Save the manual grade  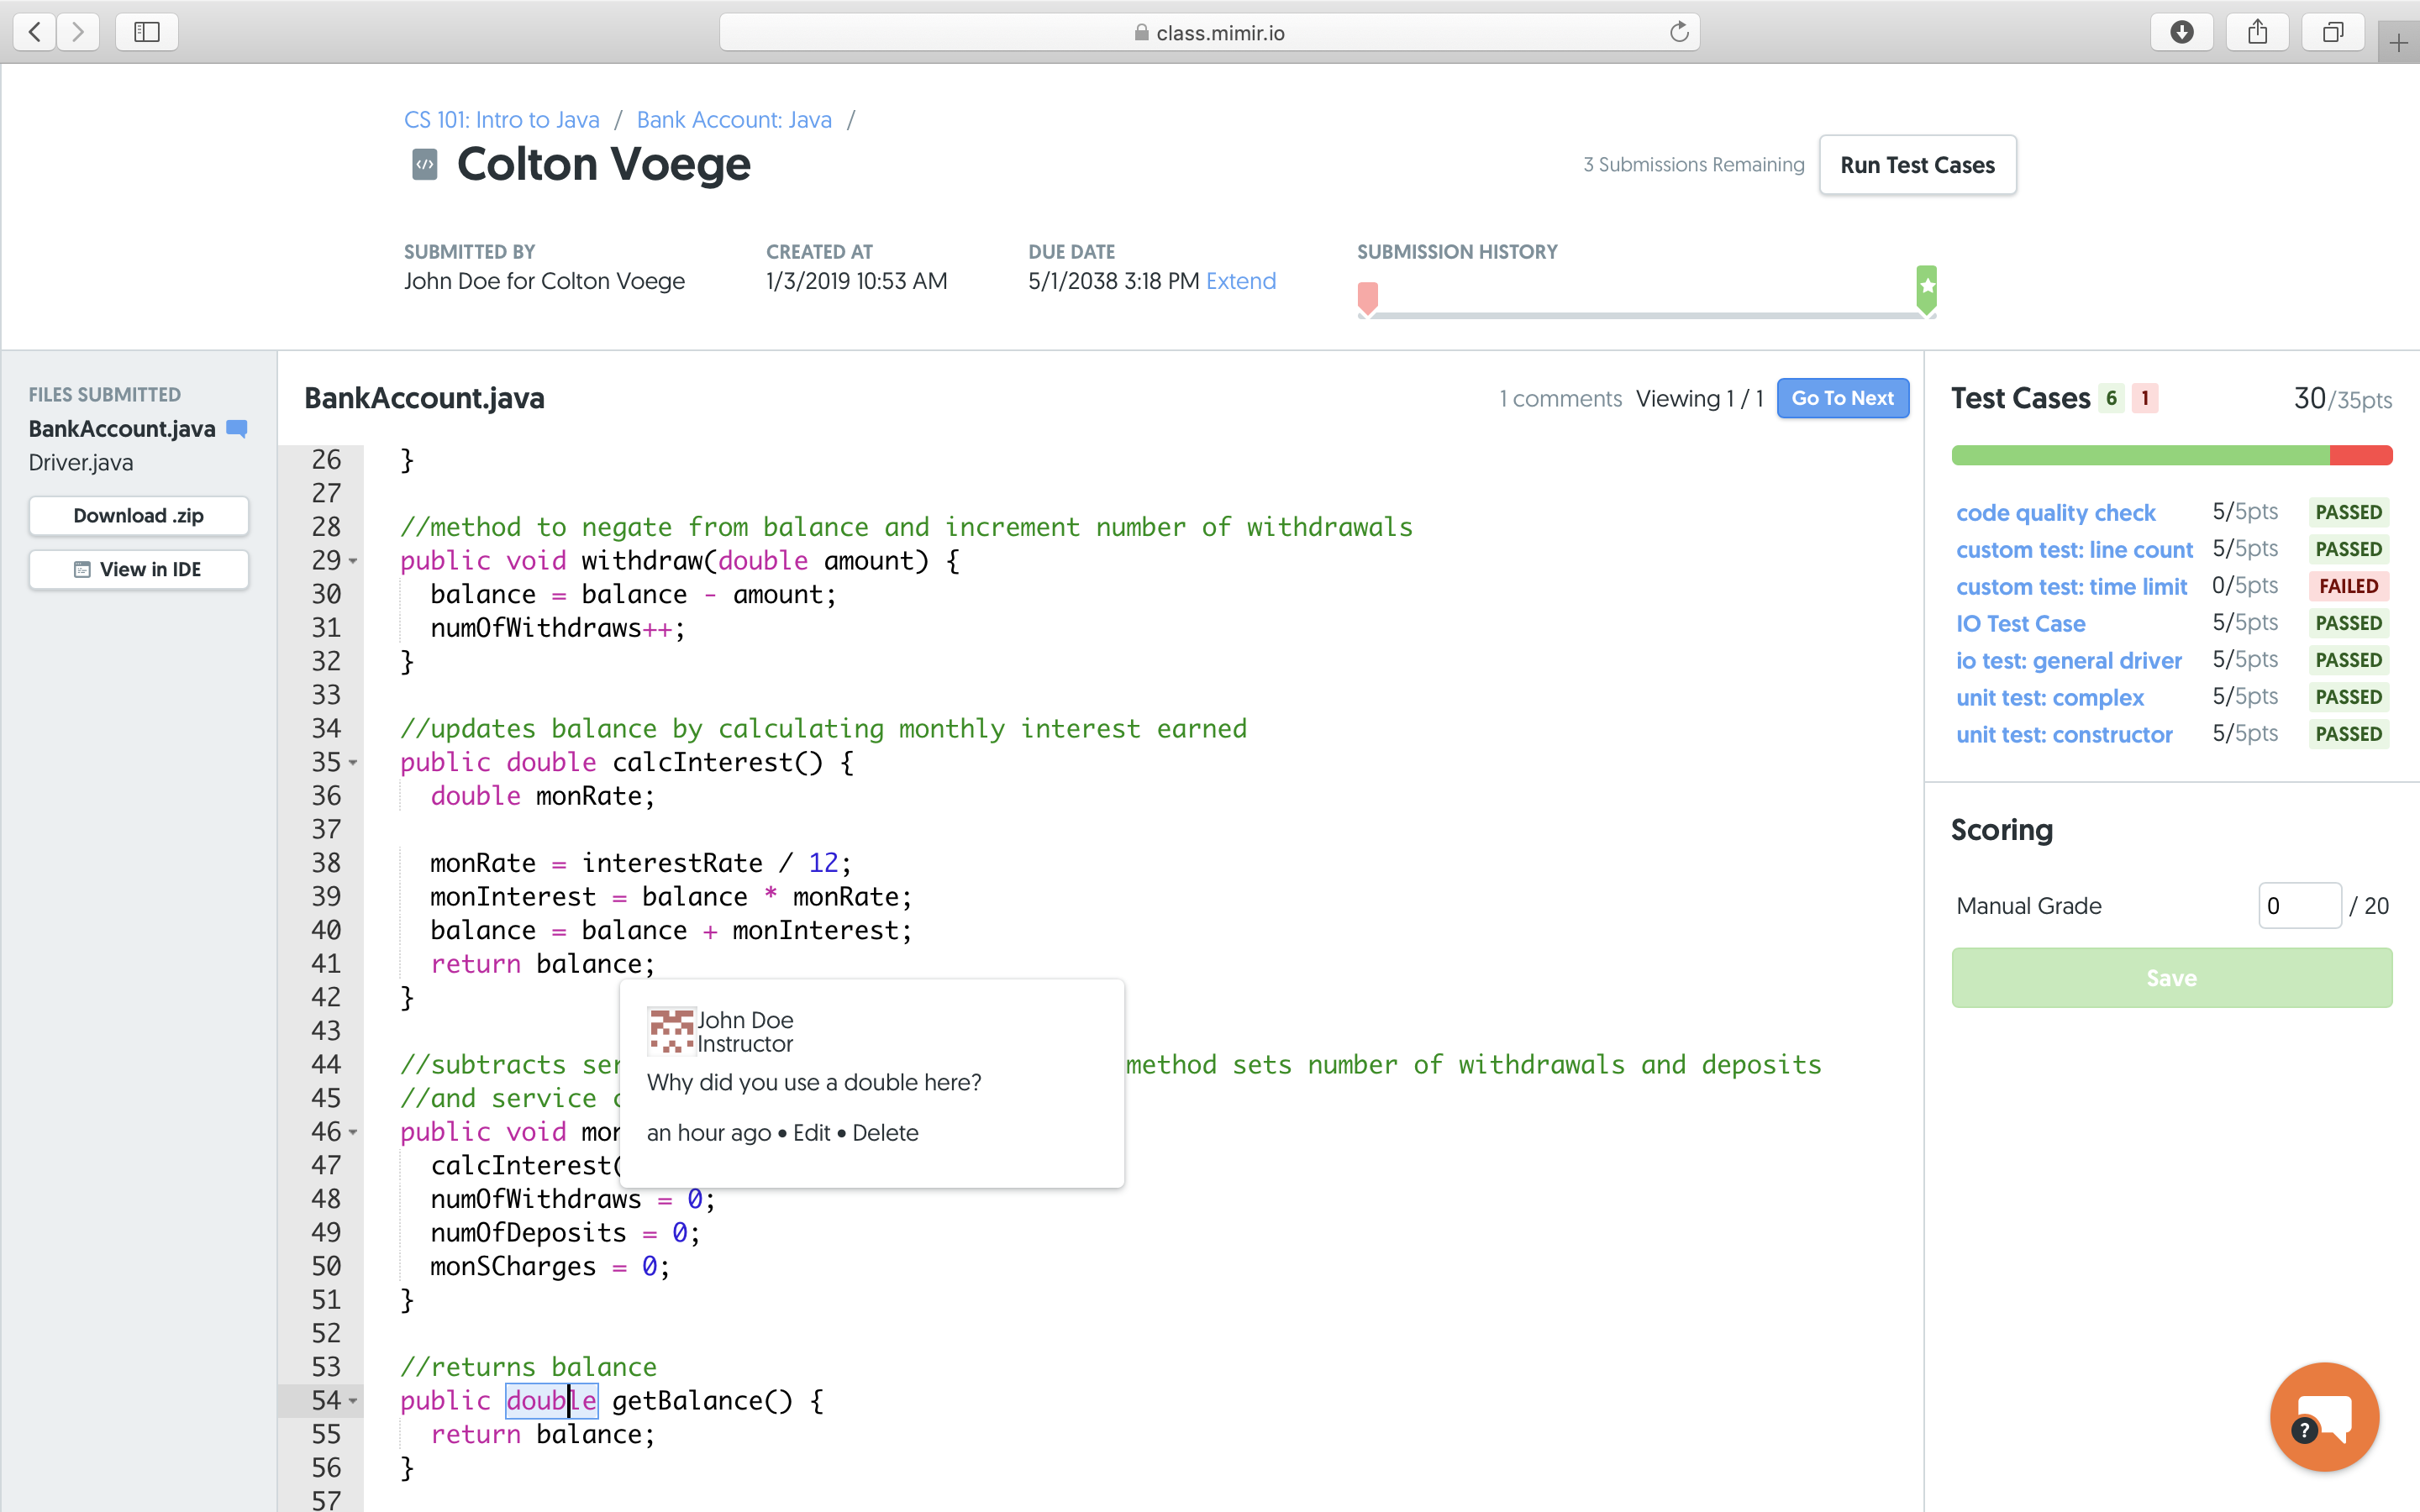click(x=2171, y=978)
